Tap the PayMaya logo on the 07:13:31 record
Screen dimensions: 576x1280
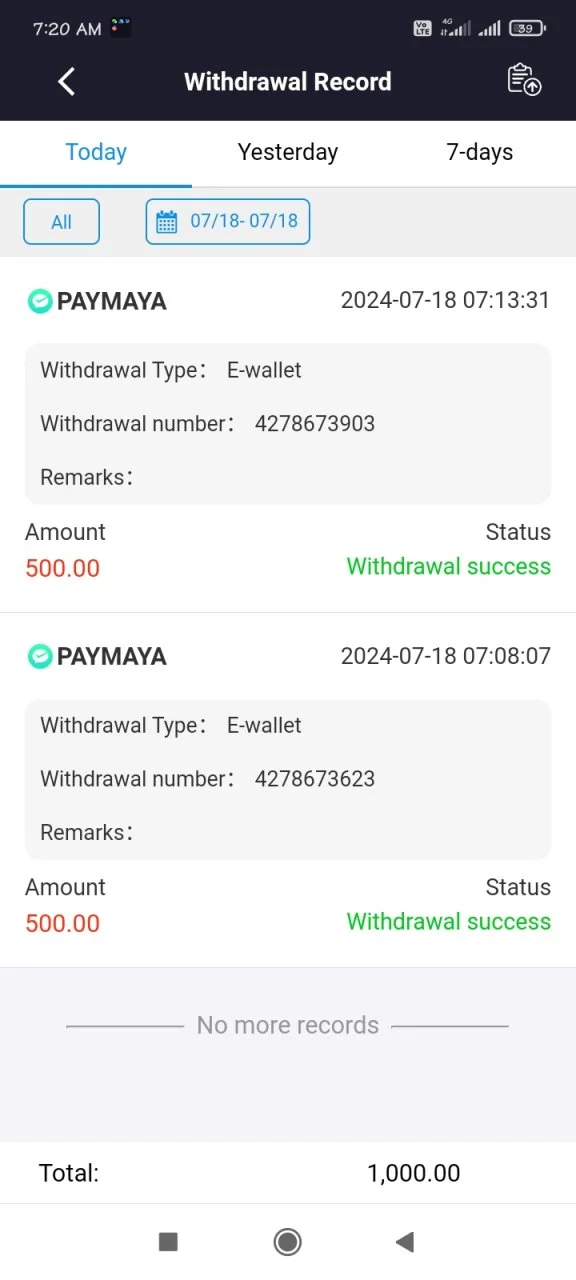click(x=40, y=301)
